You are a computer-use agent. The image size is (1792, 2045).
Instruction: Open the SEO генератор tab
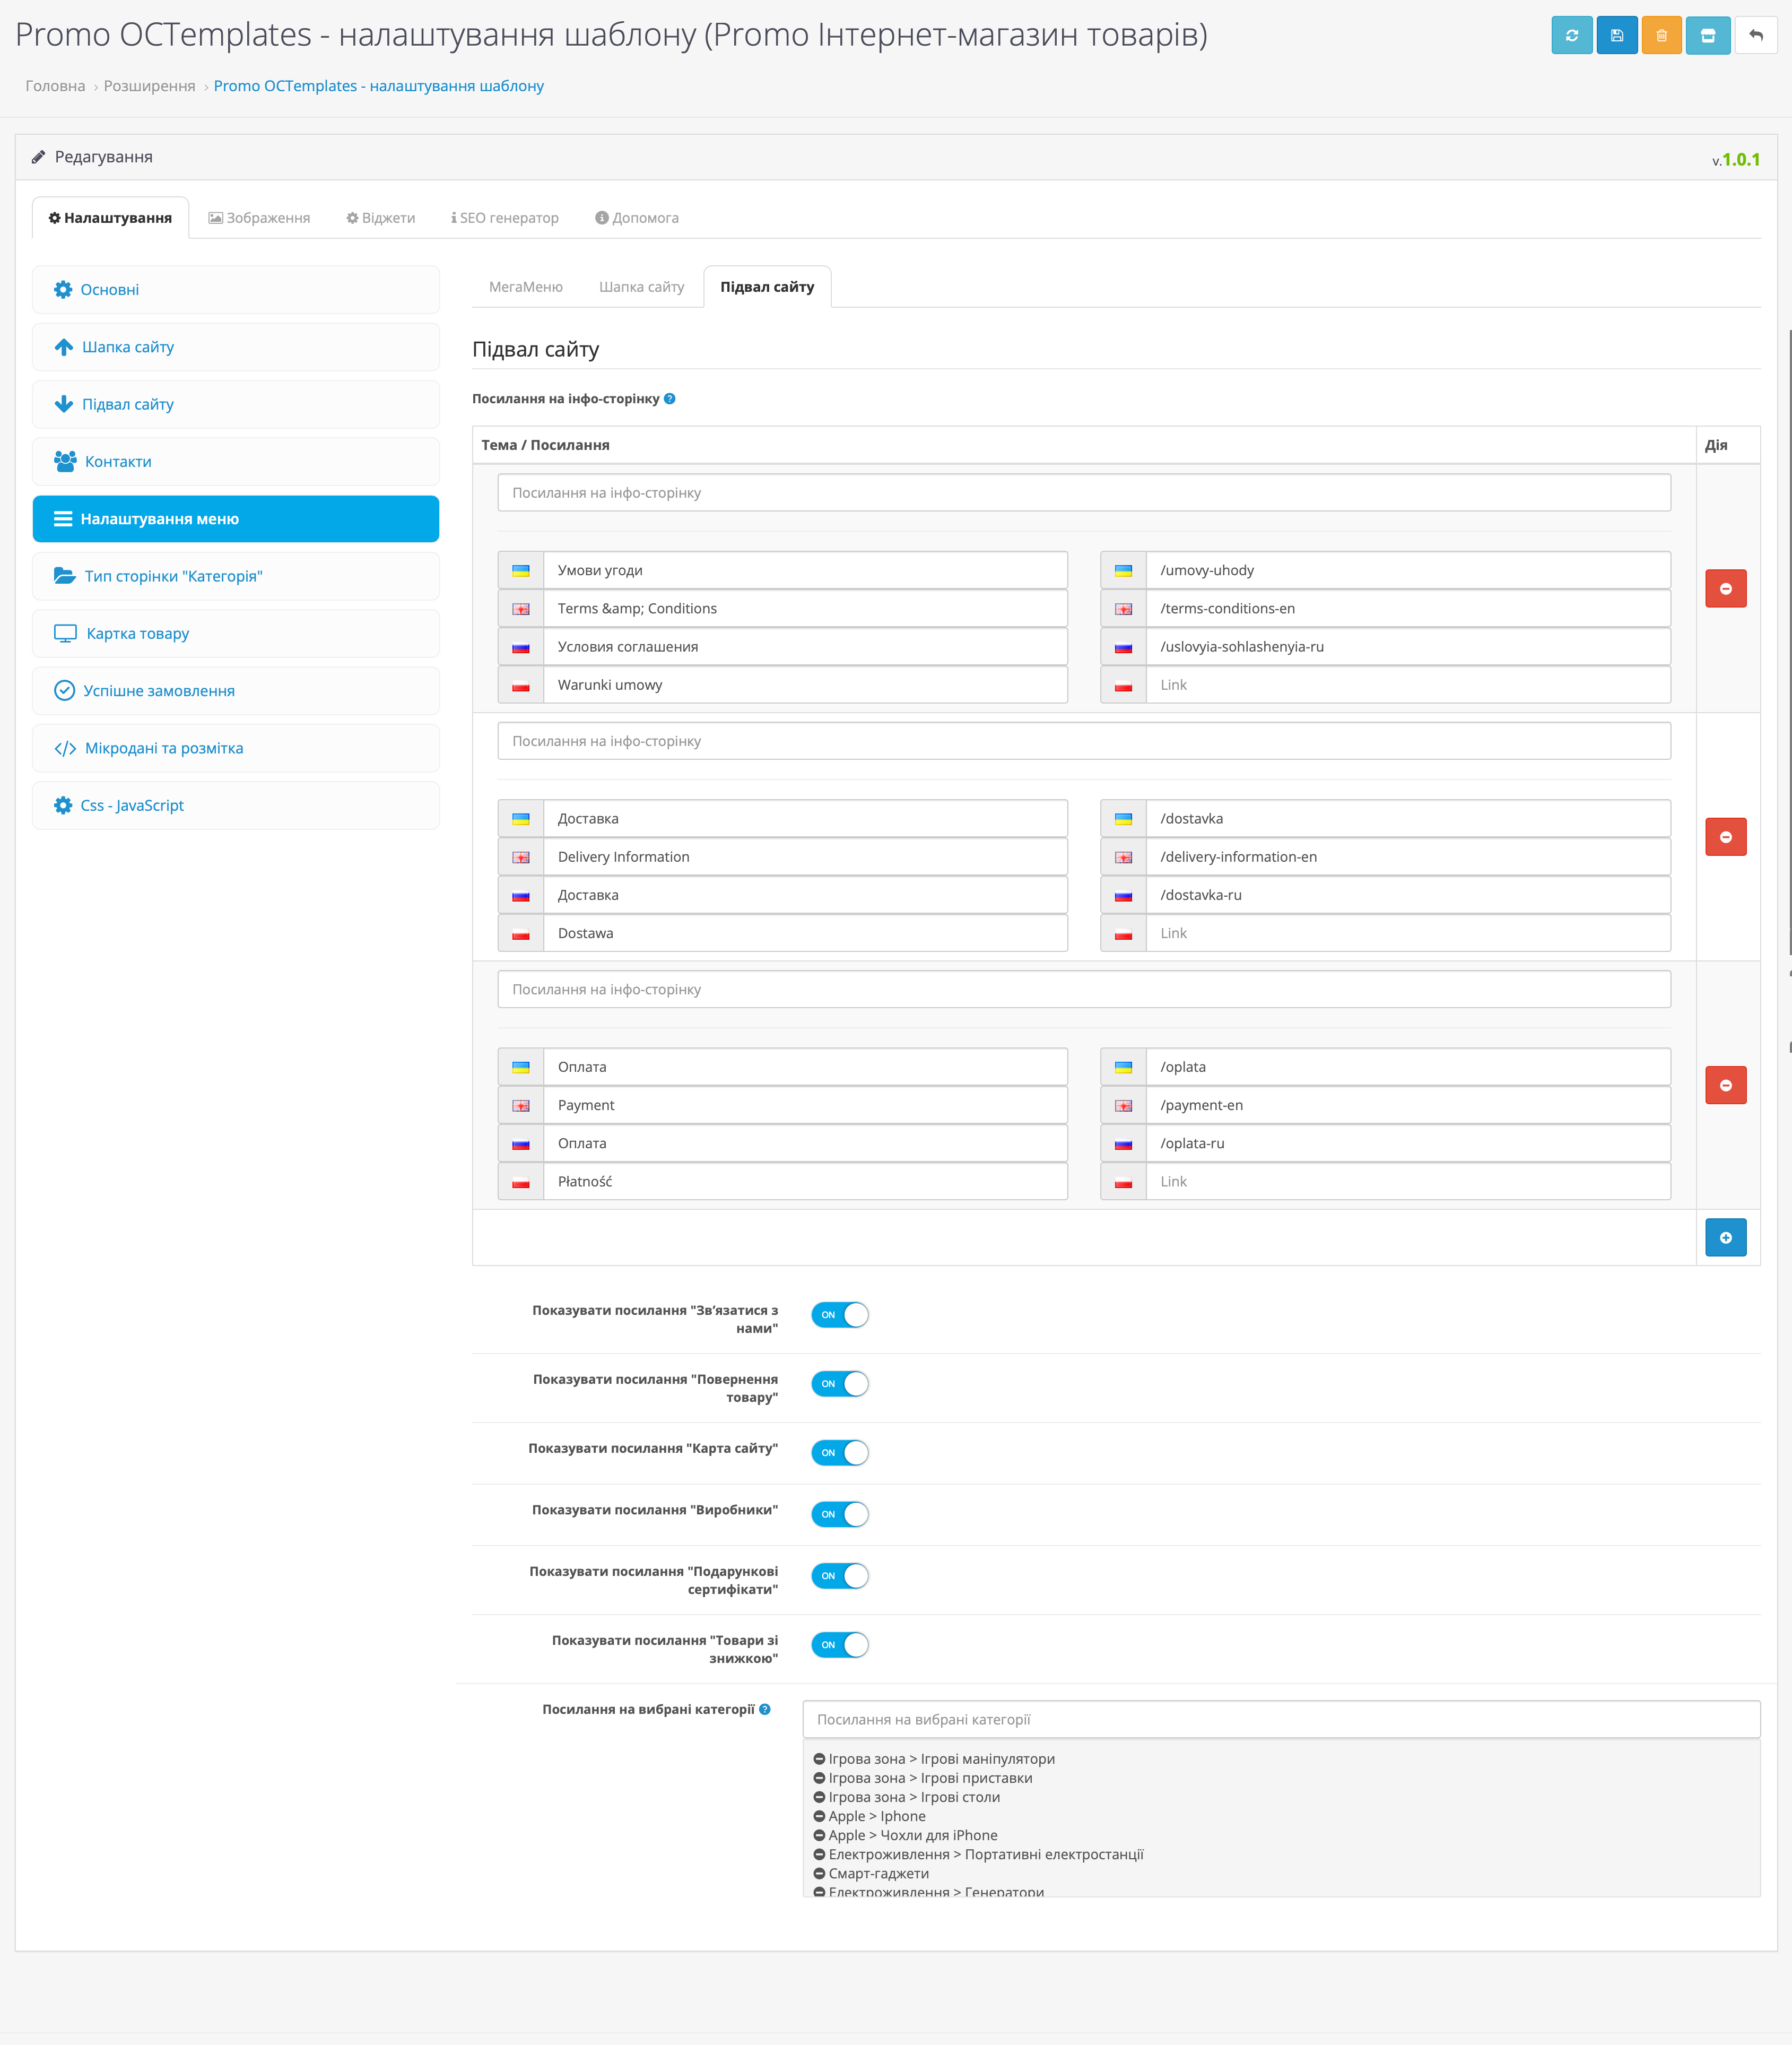pyautogui.click(x=504, y=218)
